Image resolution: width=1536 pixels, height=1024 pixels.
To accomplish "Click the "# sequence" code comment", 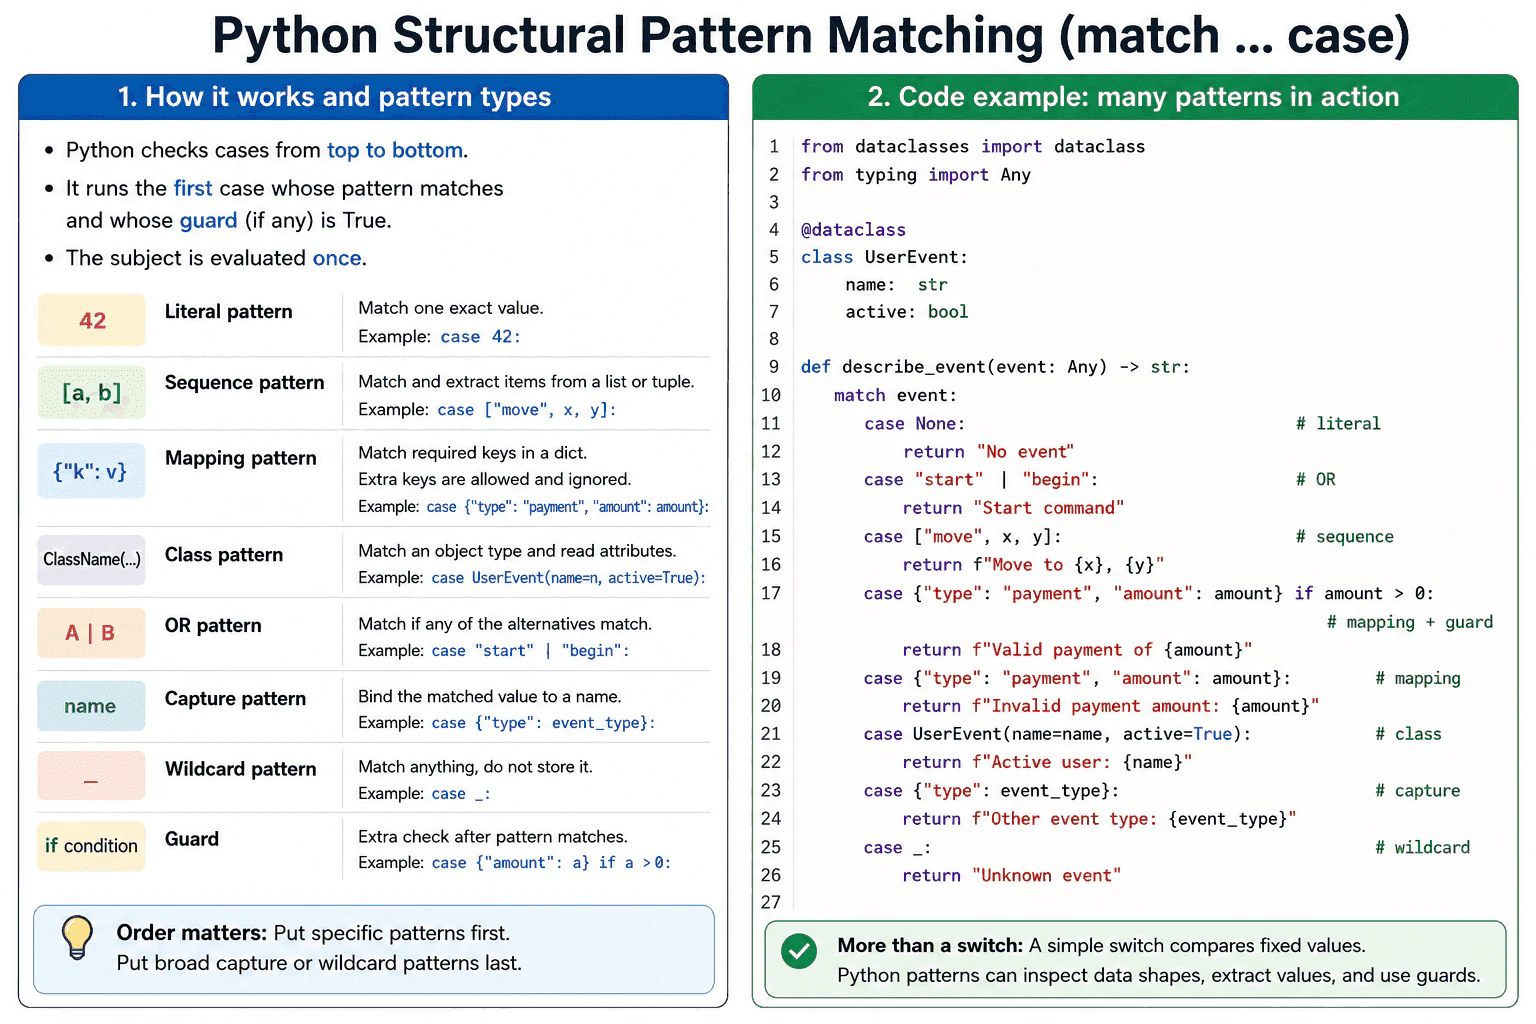I will tap(1345, 537).
